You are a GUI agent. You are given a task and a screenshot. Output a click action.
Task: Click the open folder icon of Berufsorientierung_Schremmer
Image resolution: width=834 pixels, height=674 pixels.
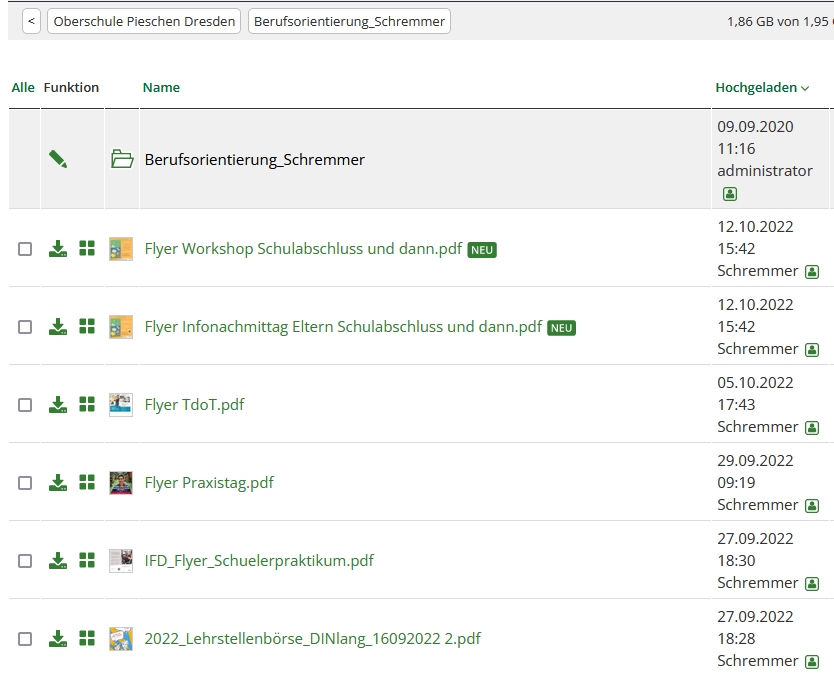[122, 159]
